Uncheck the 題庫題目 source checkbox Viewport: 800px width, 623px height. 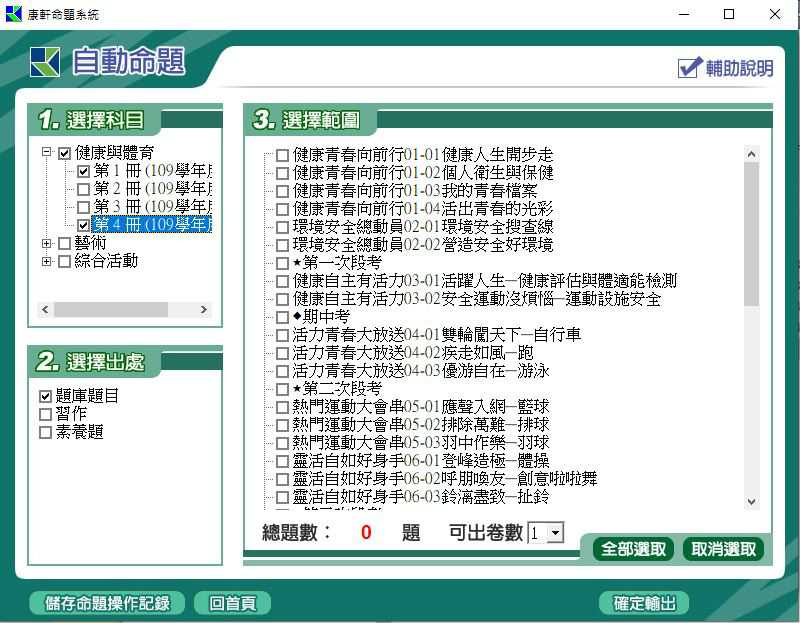(45, 396)
